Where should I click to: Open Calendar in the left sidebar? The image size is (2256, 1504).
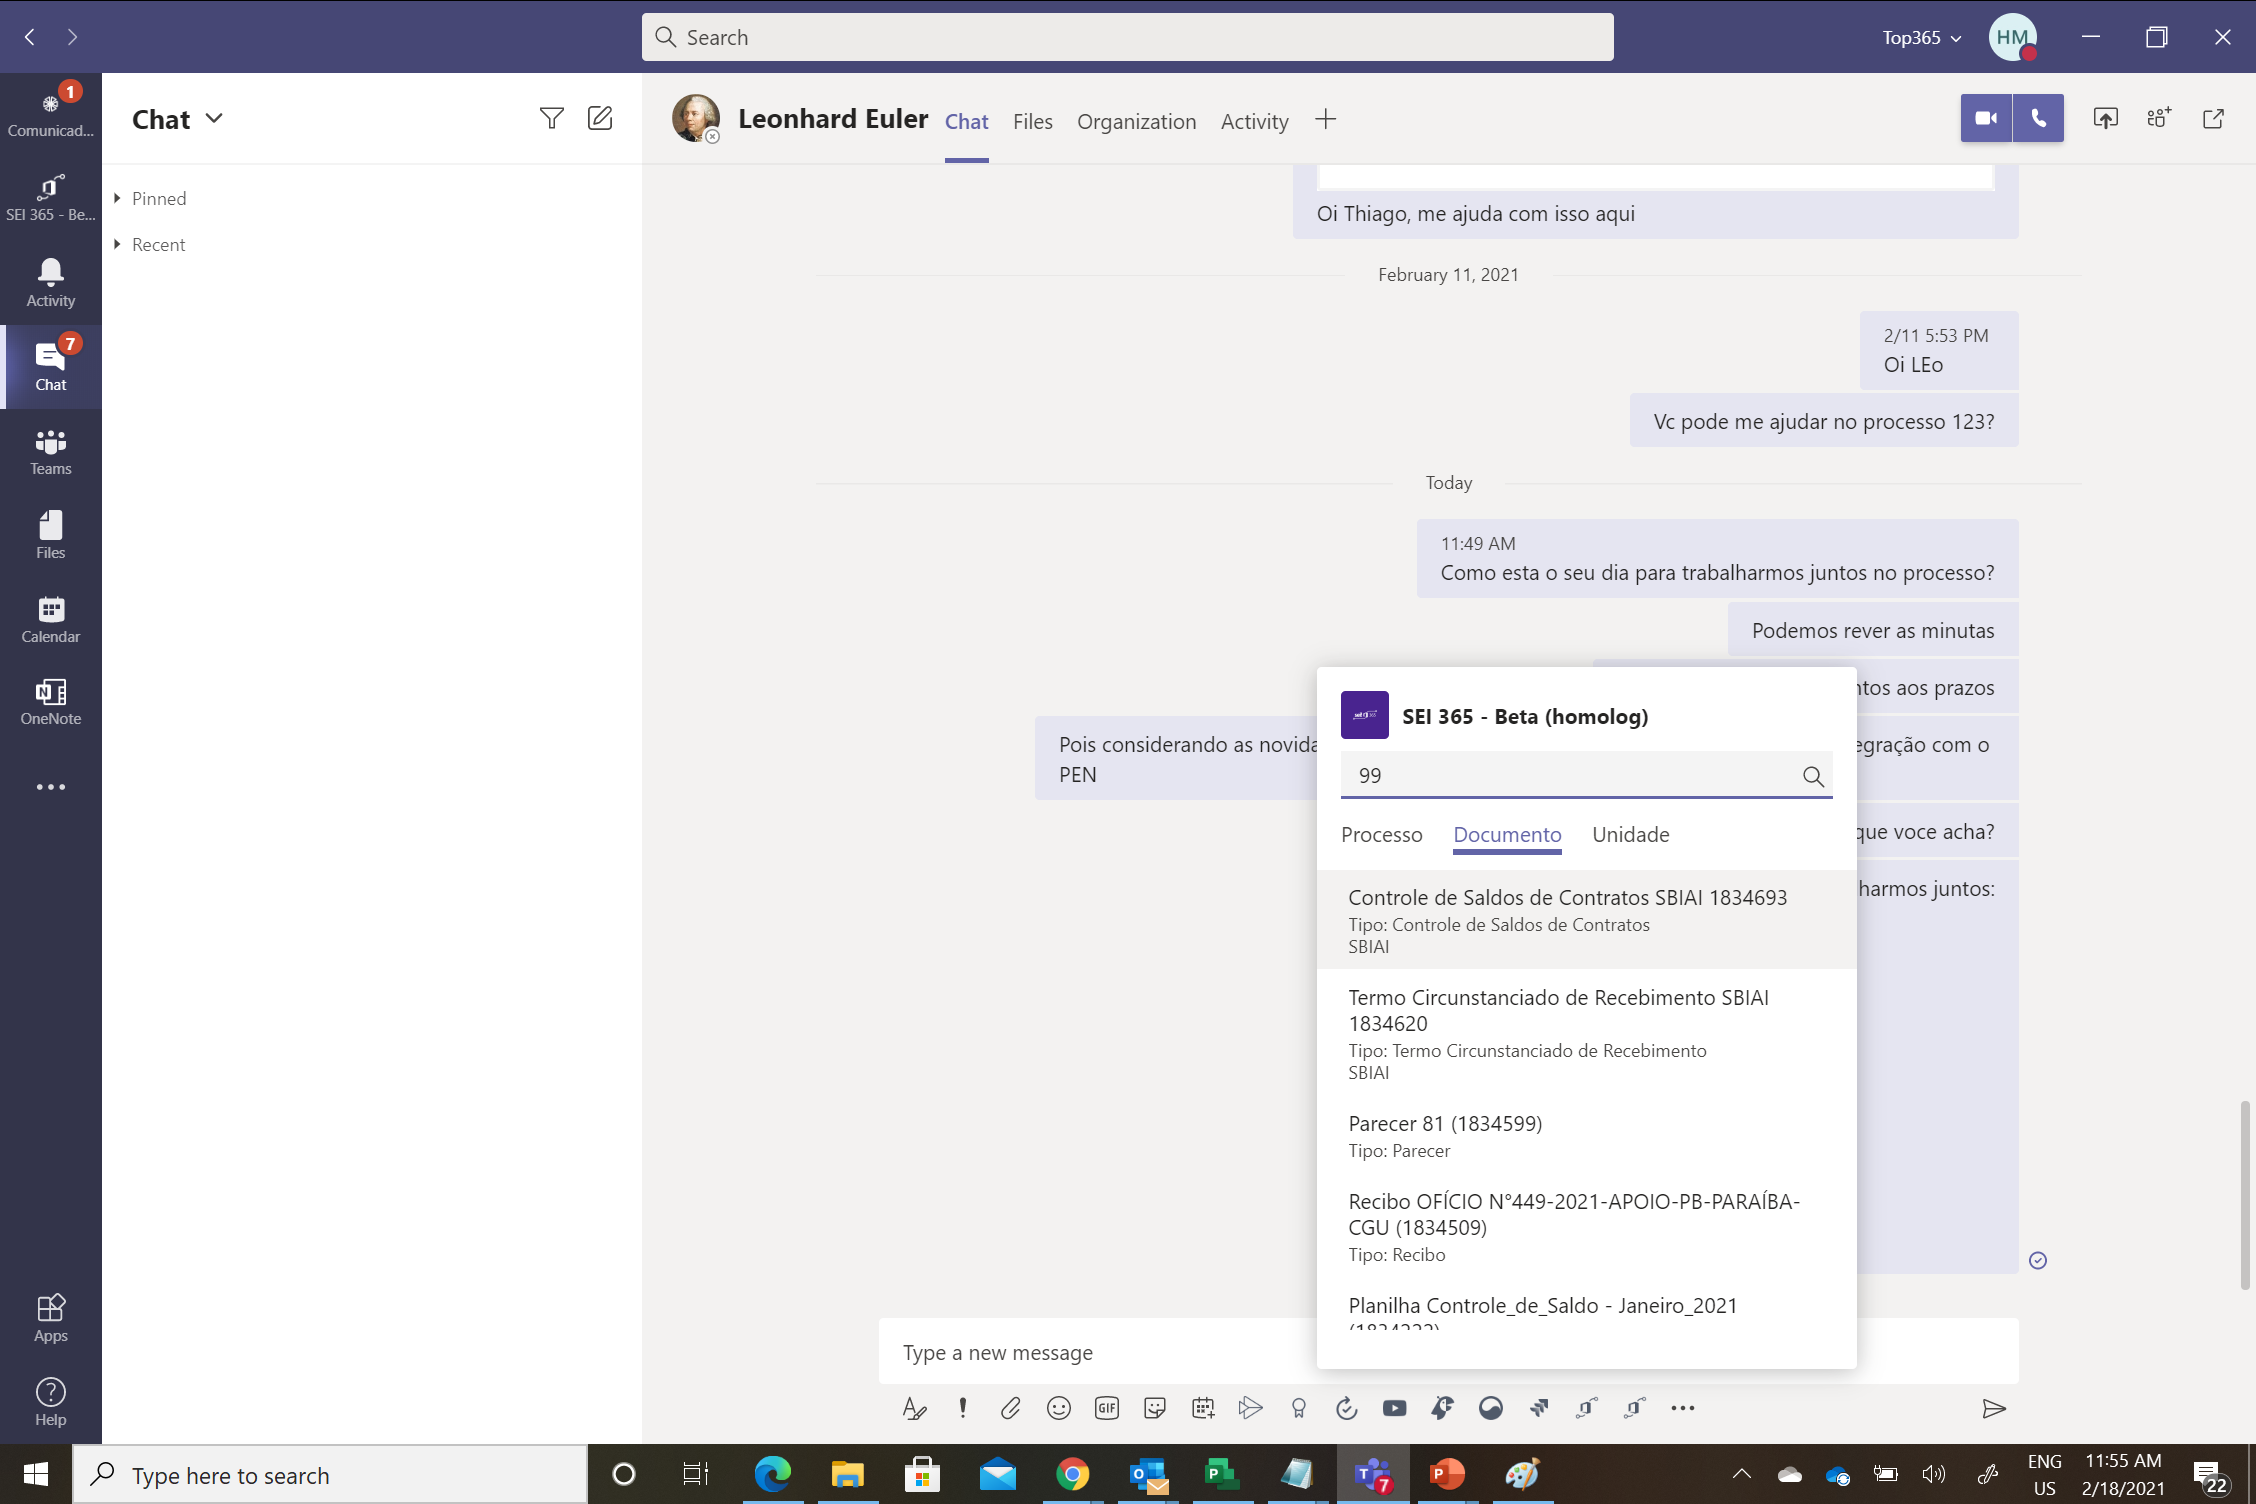click(x=51, y=619)
